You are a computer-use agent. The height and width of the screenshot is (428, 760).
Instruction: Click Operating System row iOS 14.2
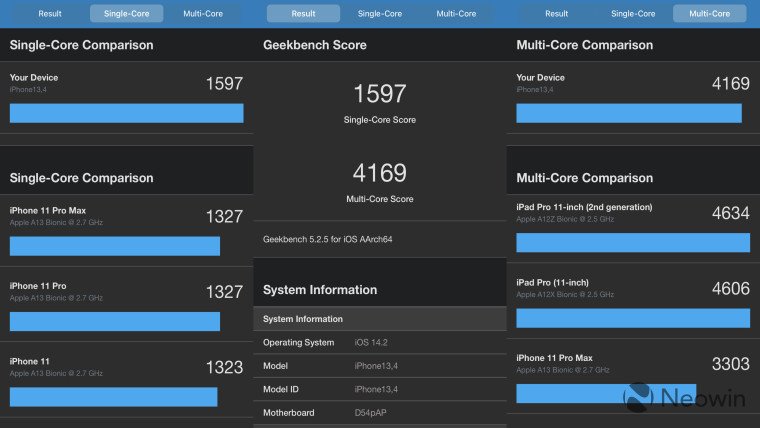[380, 343]
